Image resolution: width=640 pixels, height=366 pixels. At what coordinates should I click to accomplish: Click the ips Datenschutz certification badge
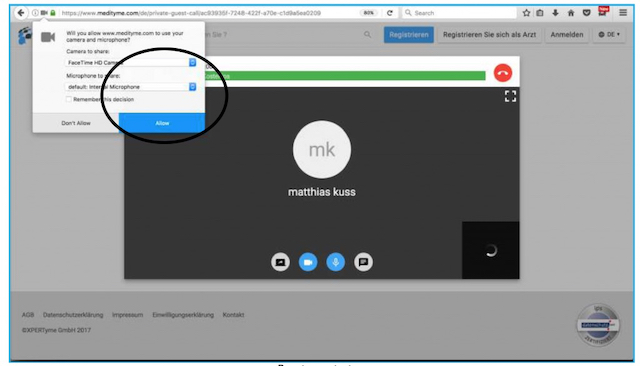(598, 325)
